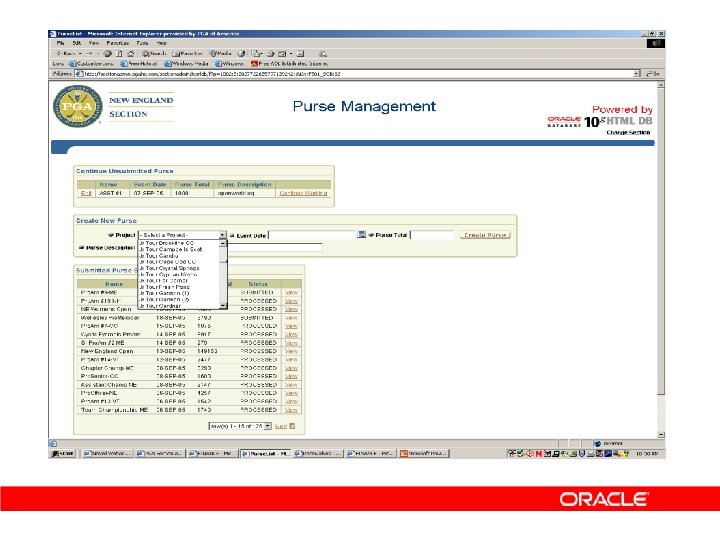This screenshot has height=540, width=720.
Task: Open the address bar history dropdown arrow
Action: coord(636,73)
